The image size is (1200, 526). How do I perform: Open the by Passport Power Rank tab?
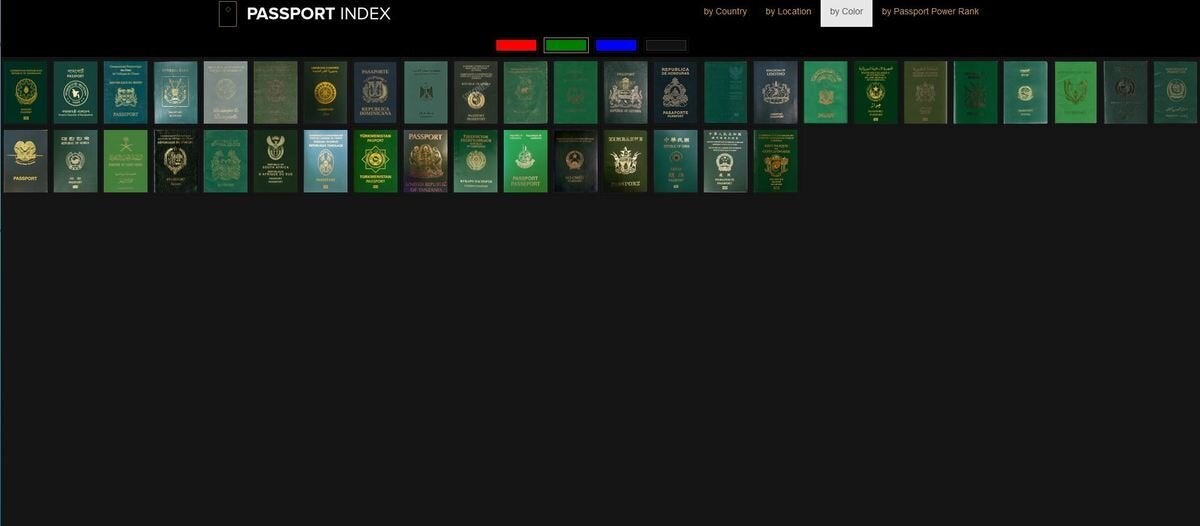click(x=930, y=12)
